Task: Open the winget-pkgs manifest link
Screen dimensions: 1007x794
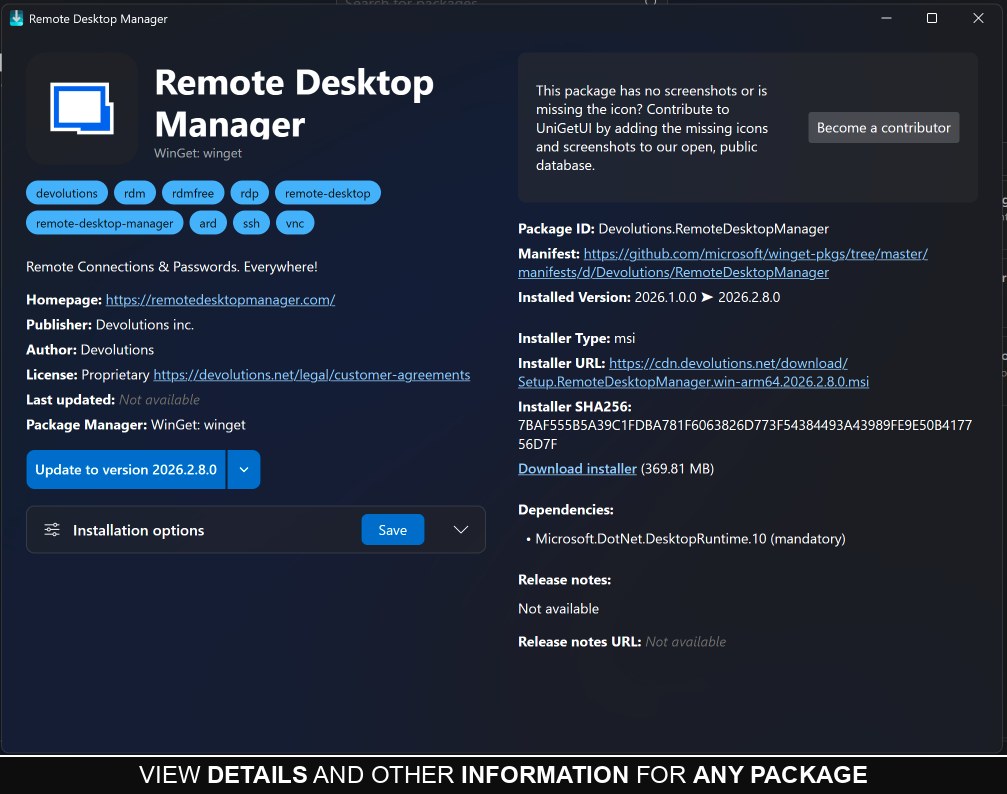Action: 722,263
